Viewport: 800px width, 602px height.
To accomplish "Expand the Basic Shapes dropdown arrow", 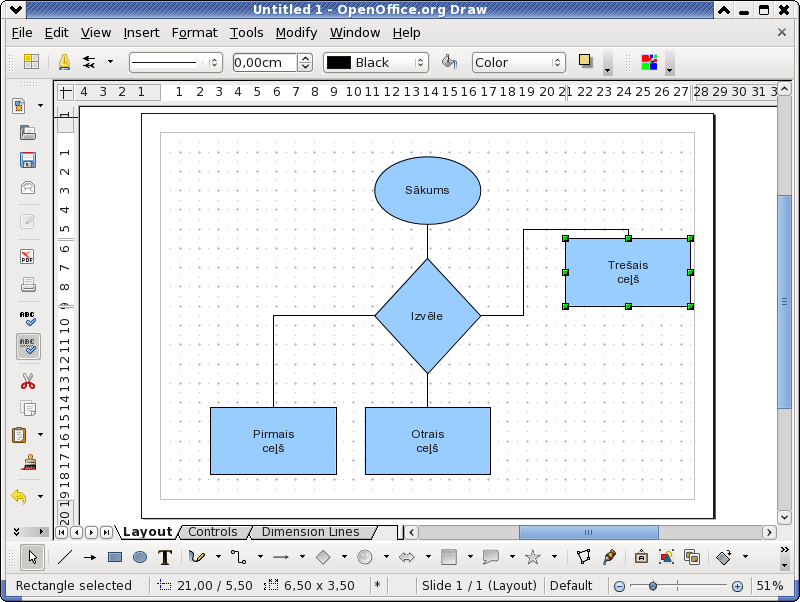I will 344,557.
